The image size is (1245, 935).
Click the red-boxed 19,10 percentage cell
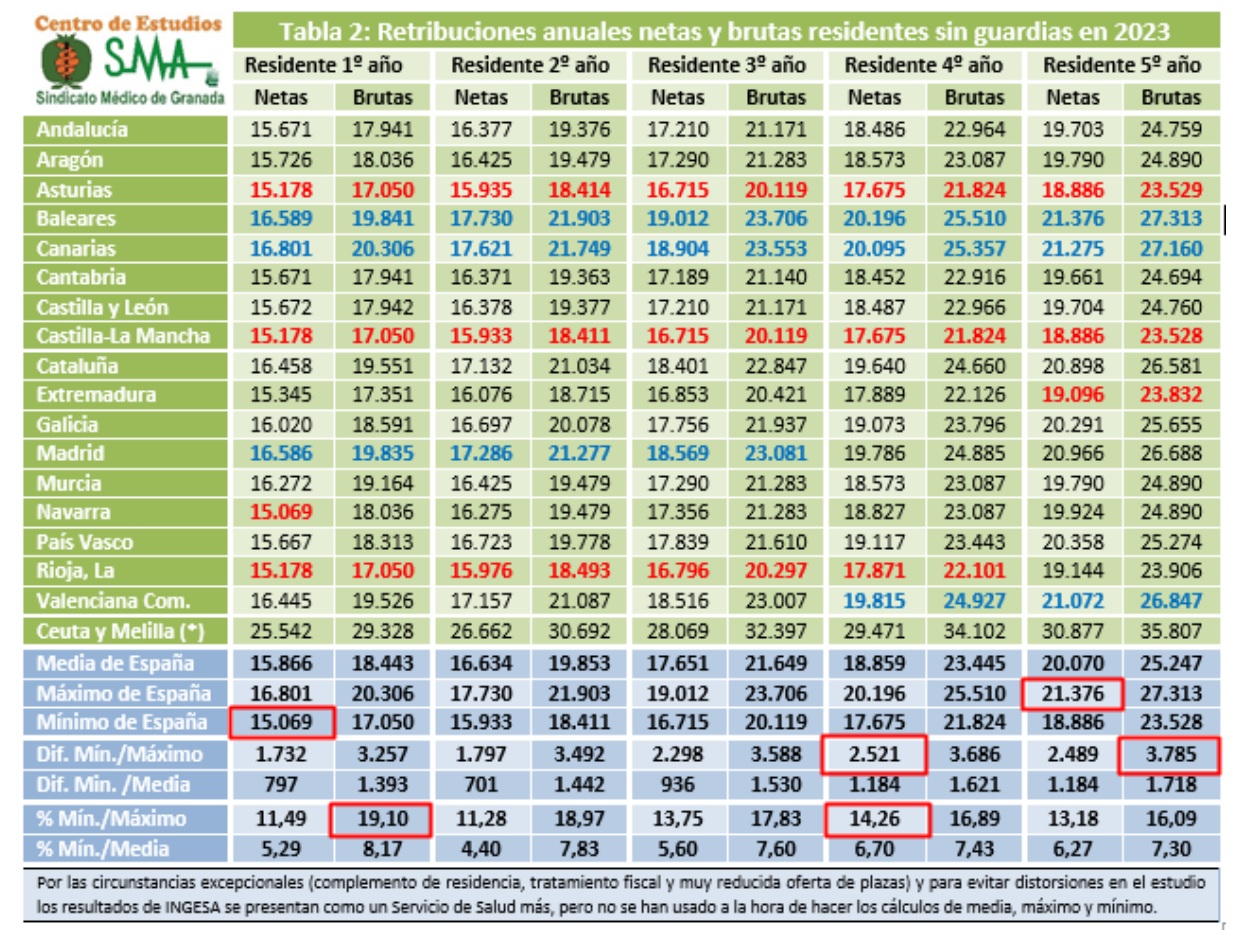click(x=380, y=819)
